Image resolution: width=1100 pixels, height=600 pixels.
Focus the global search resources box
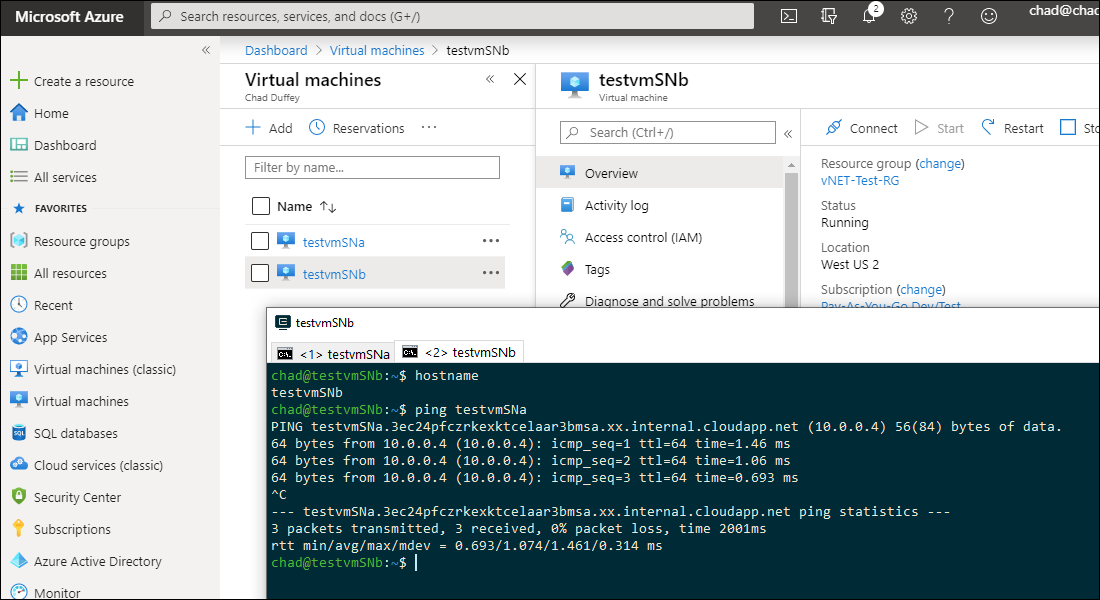click(x=452, y=16)
